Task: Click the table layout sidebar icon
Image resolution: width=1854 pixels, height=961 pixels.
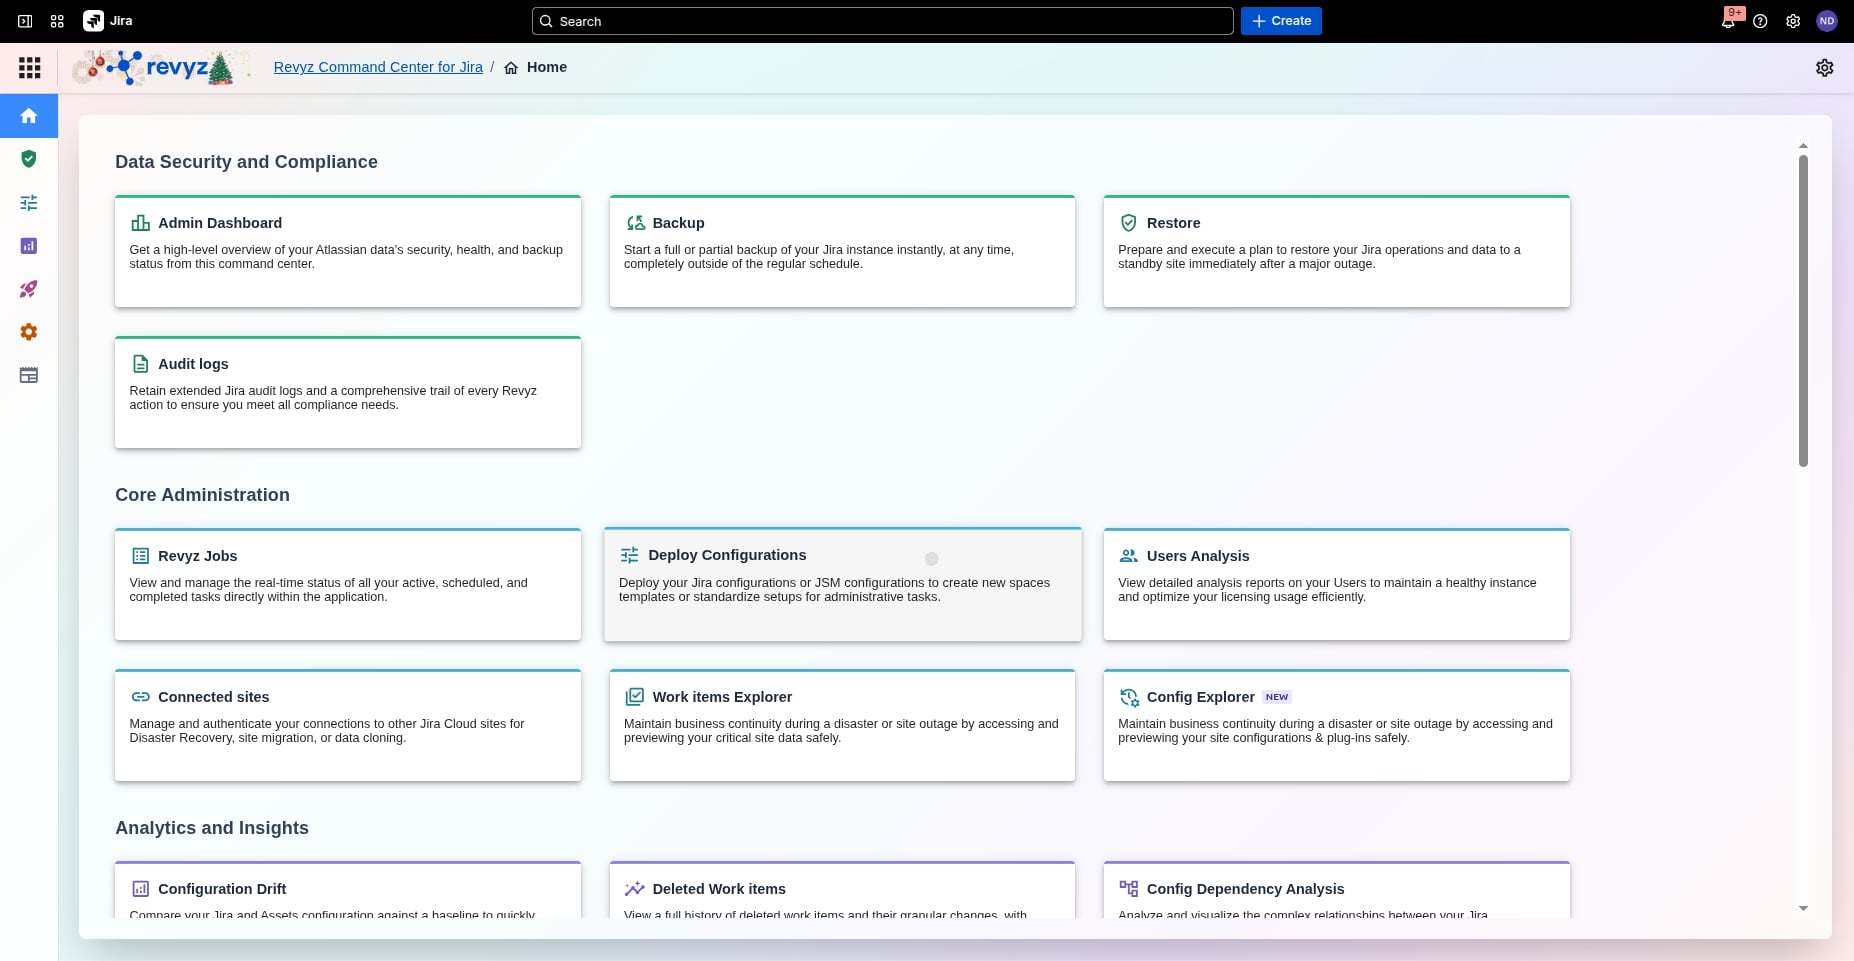Action: coord(29,376)
